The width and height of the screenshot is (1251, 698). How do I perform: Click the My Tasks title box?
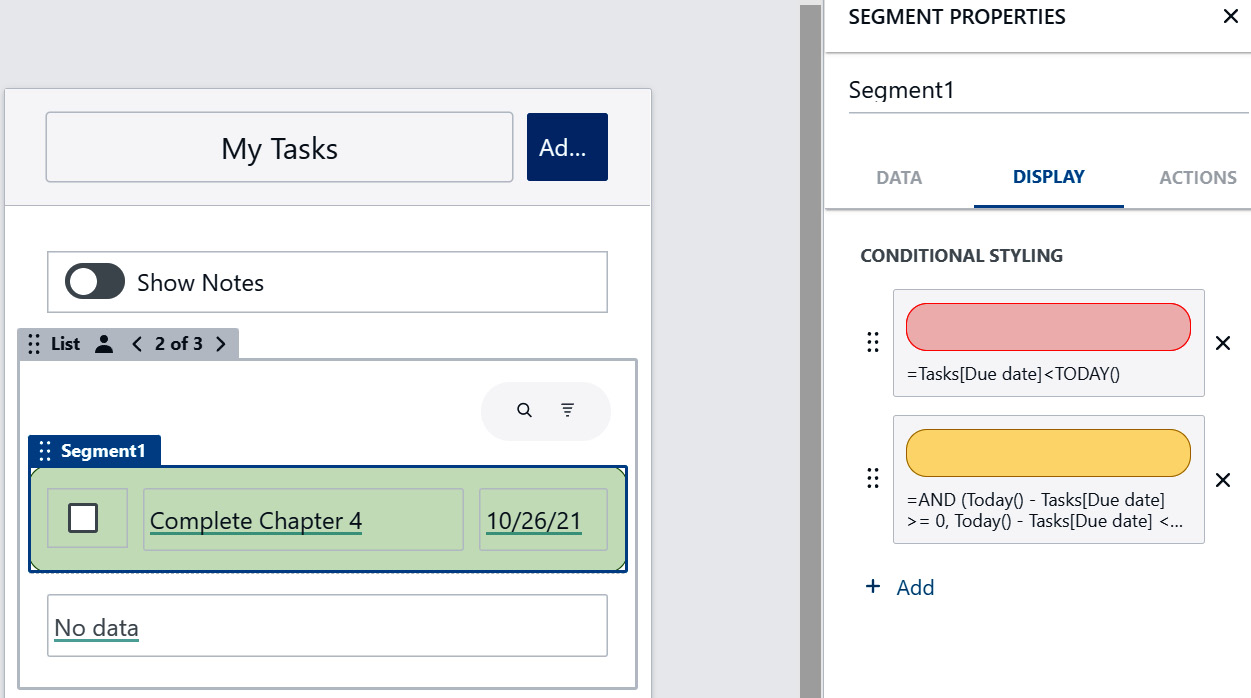[279, 147]
